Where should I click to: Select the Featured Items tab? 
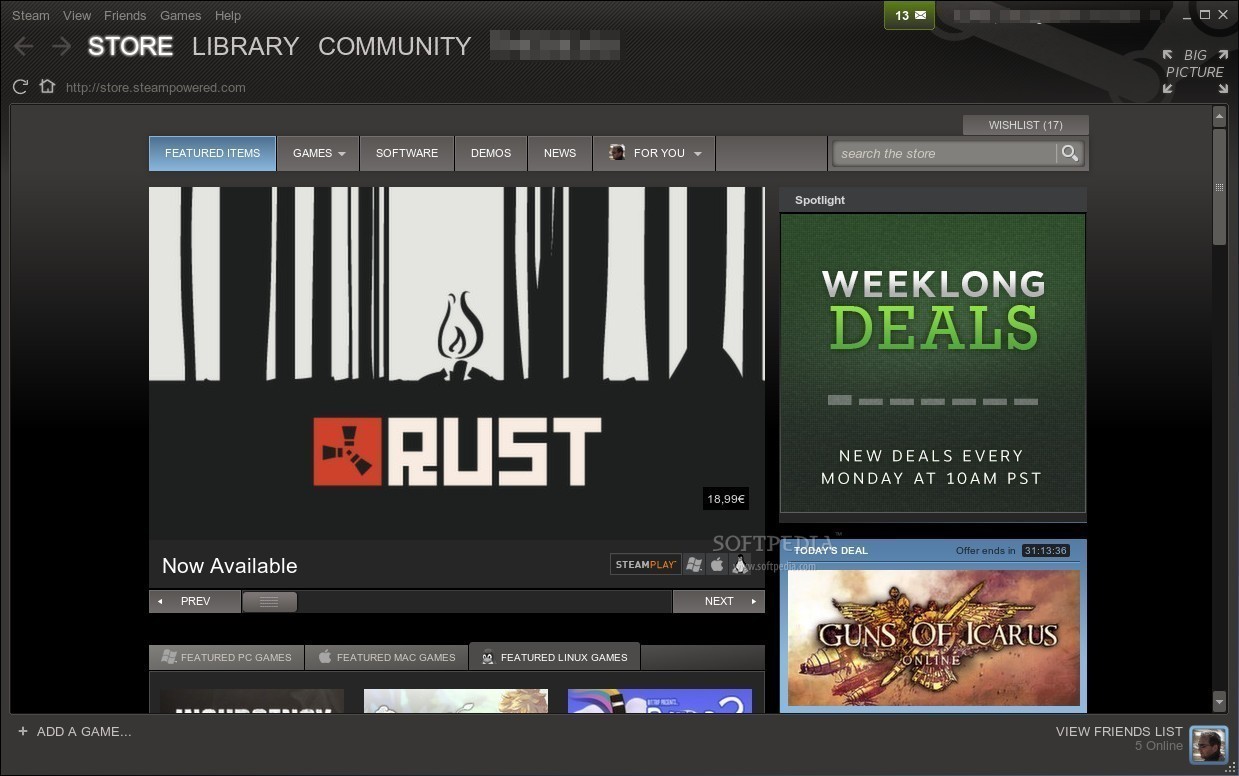click(212, 153)
